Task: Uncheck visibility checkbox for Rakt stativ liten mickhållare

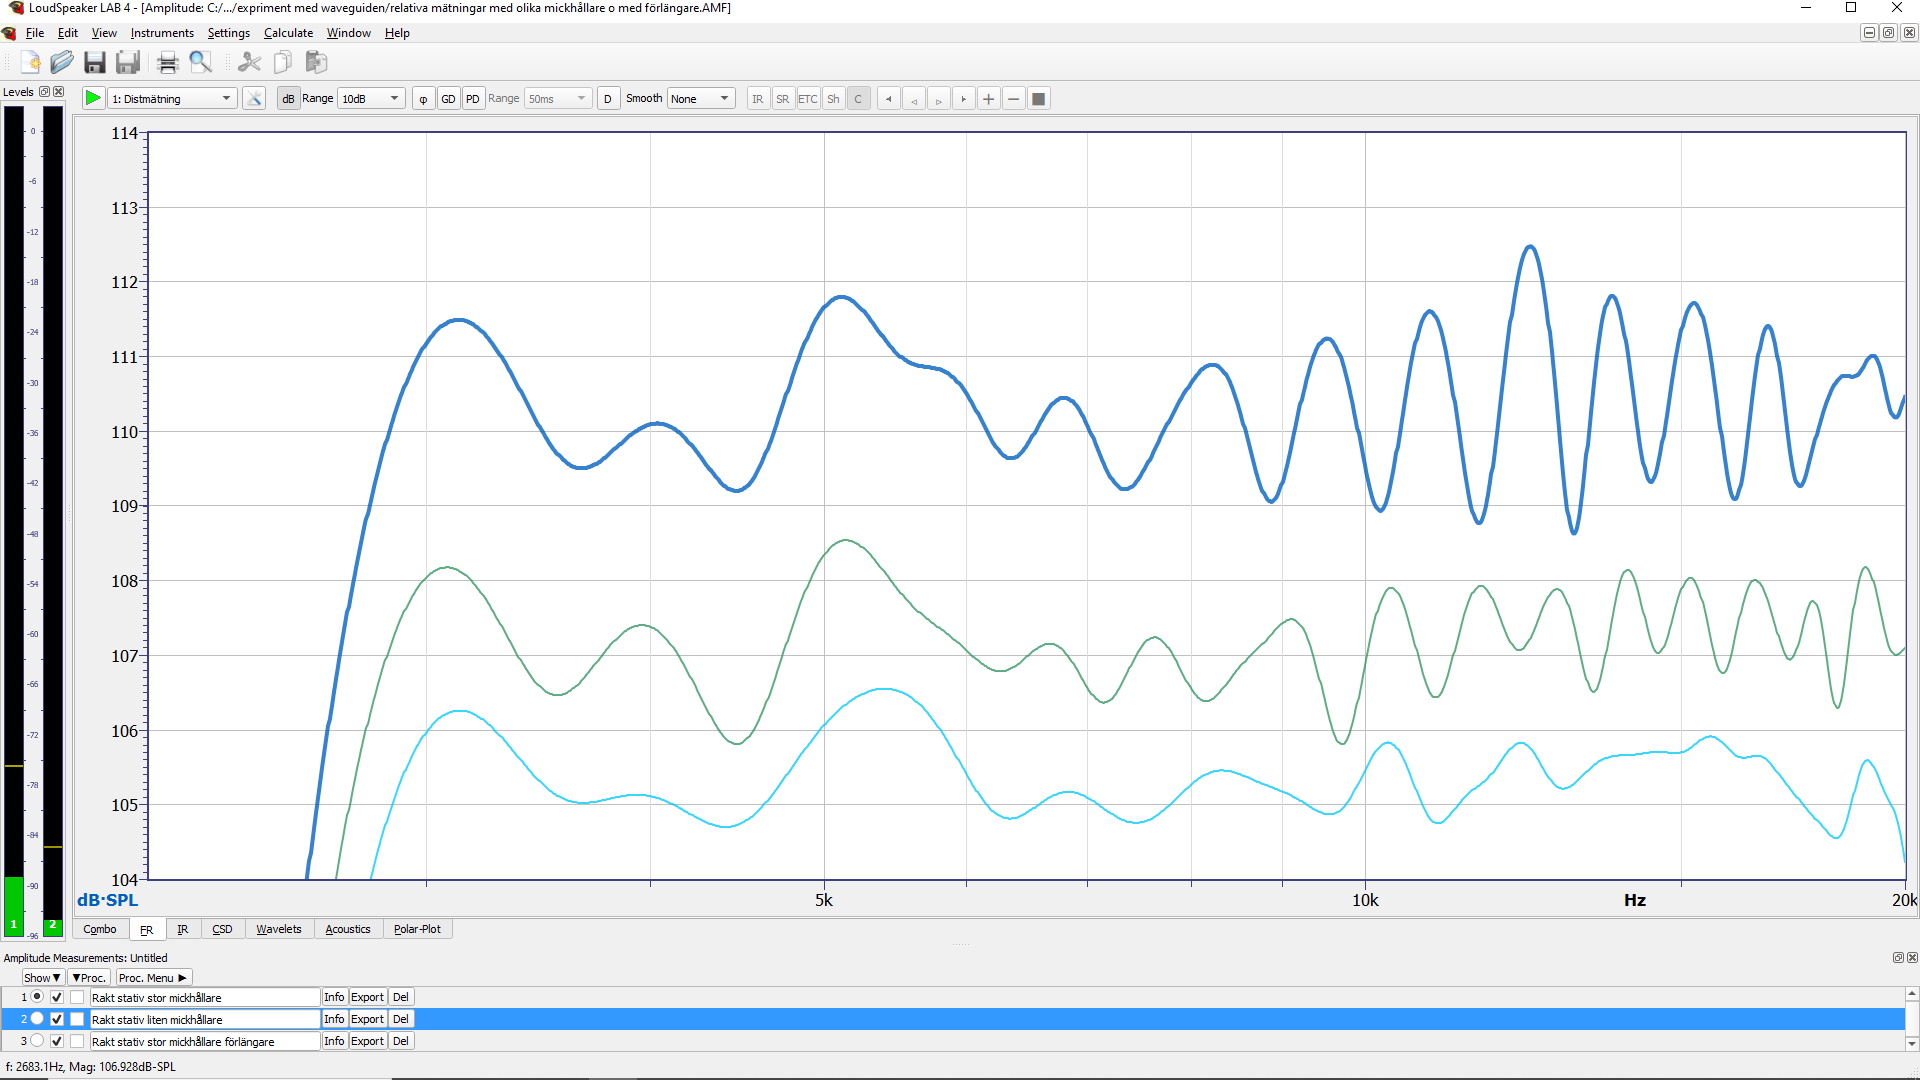Action: [57, 1019]
